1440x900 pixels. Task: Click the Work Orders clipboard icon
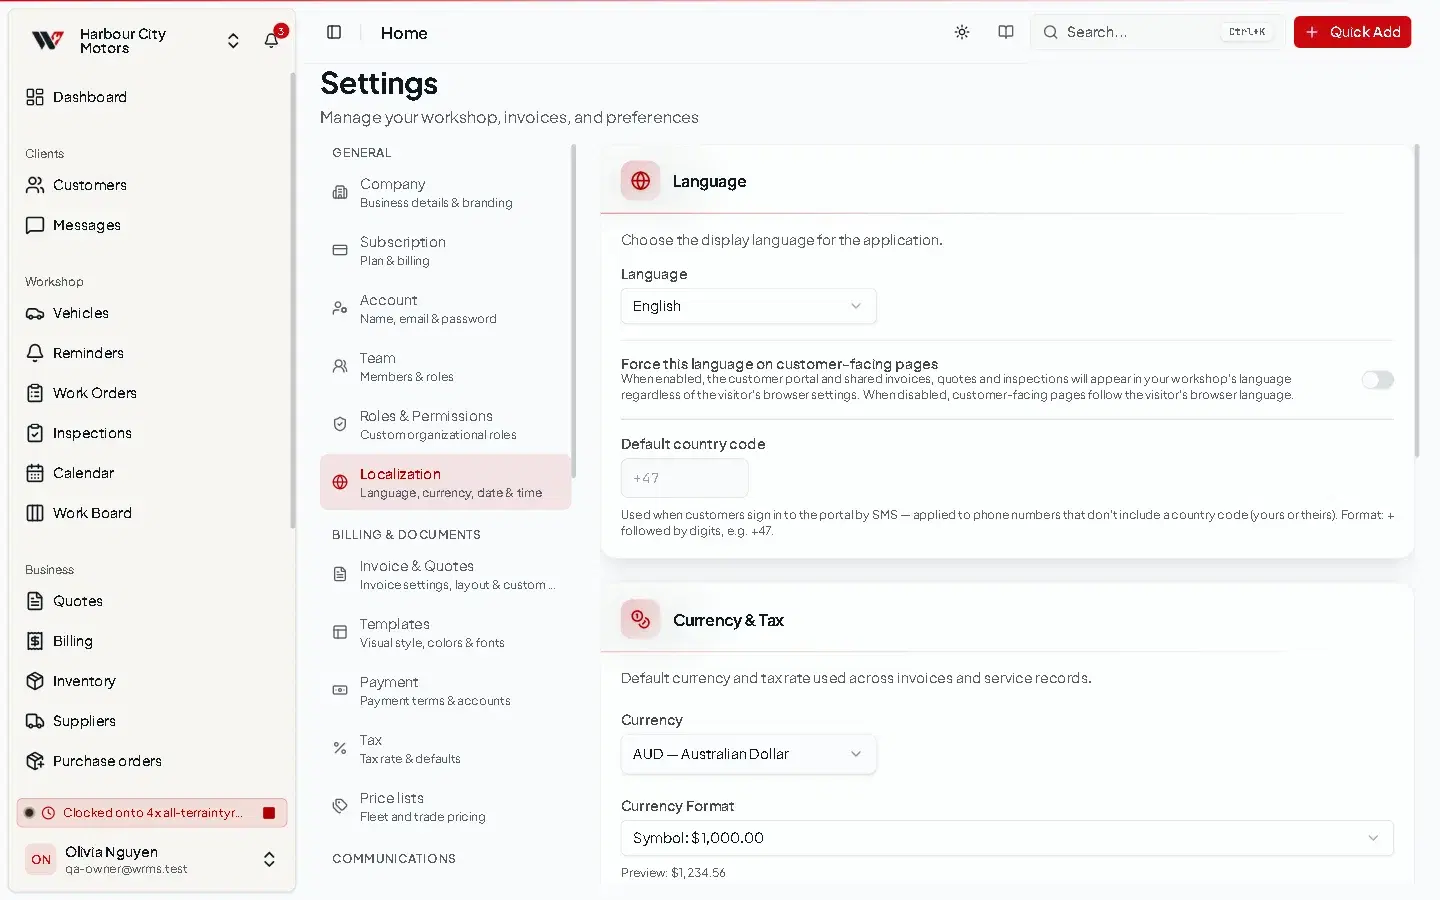coord(35,393)
